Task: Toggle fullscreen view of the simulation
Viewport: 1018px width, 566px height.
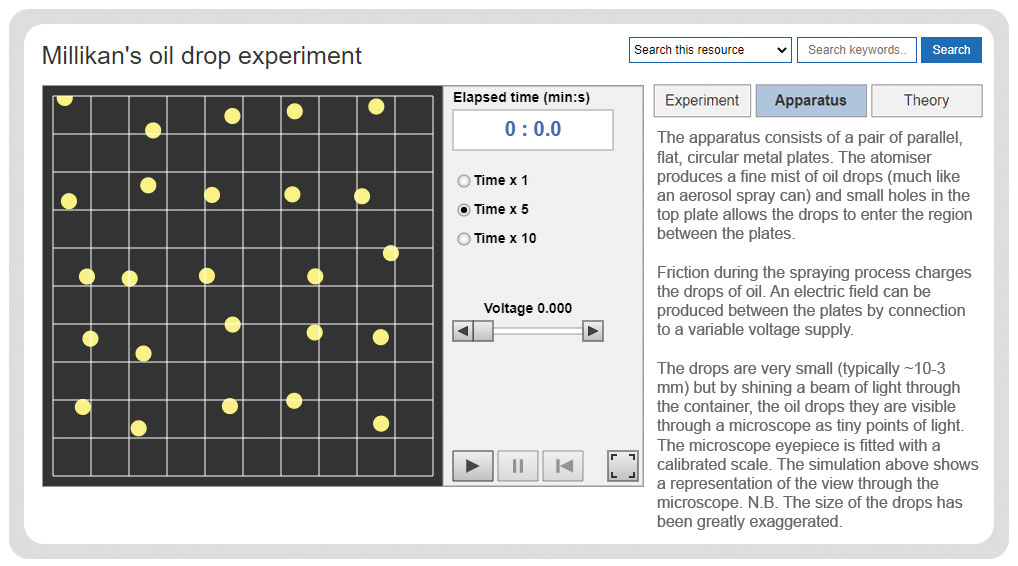Action: coord(622,465)
